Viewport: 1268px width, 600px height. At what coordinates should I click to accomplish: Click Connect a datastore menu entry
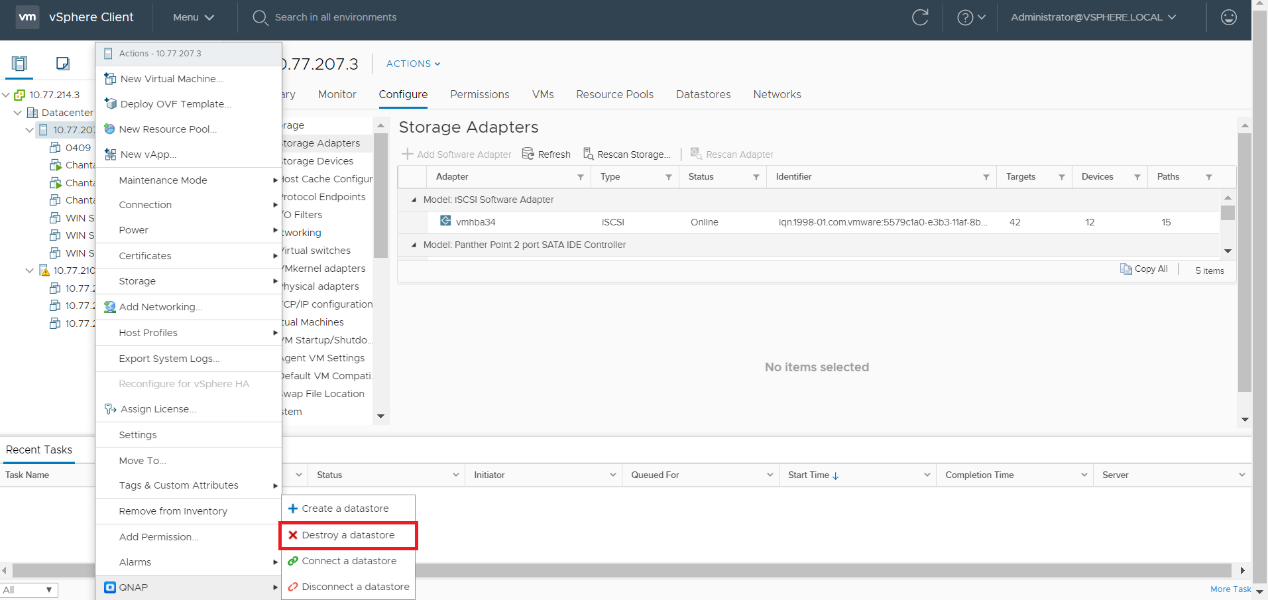coord(348,561)
